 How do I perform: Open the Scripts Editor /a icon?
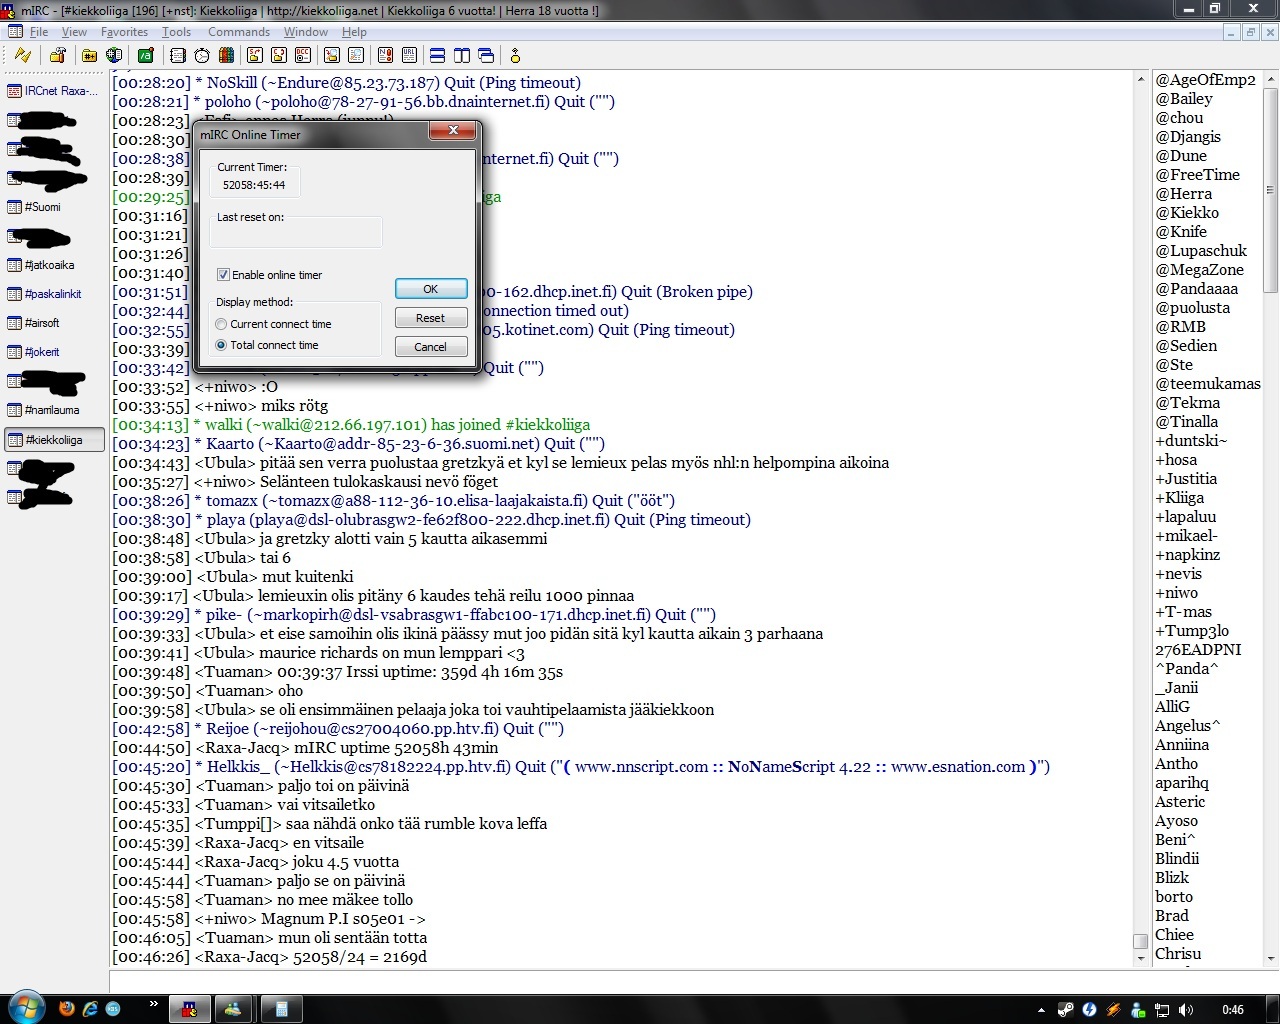(146, 56)
